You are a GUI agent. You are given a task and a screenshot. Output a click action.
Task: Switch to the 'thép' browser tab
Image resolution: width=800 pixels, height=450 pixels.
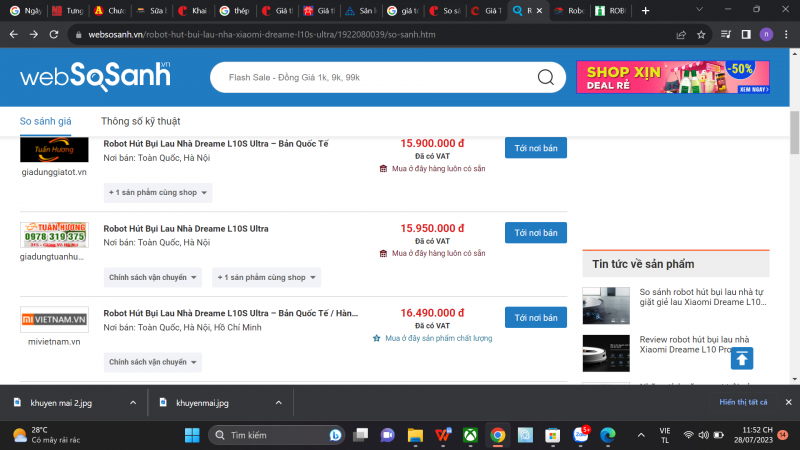tap(235, 11)
